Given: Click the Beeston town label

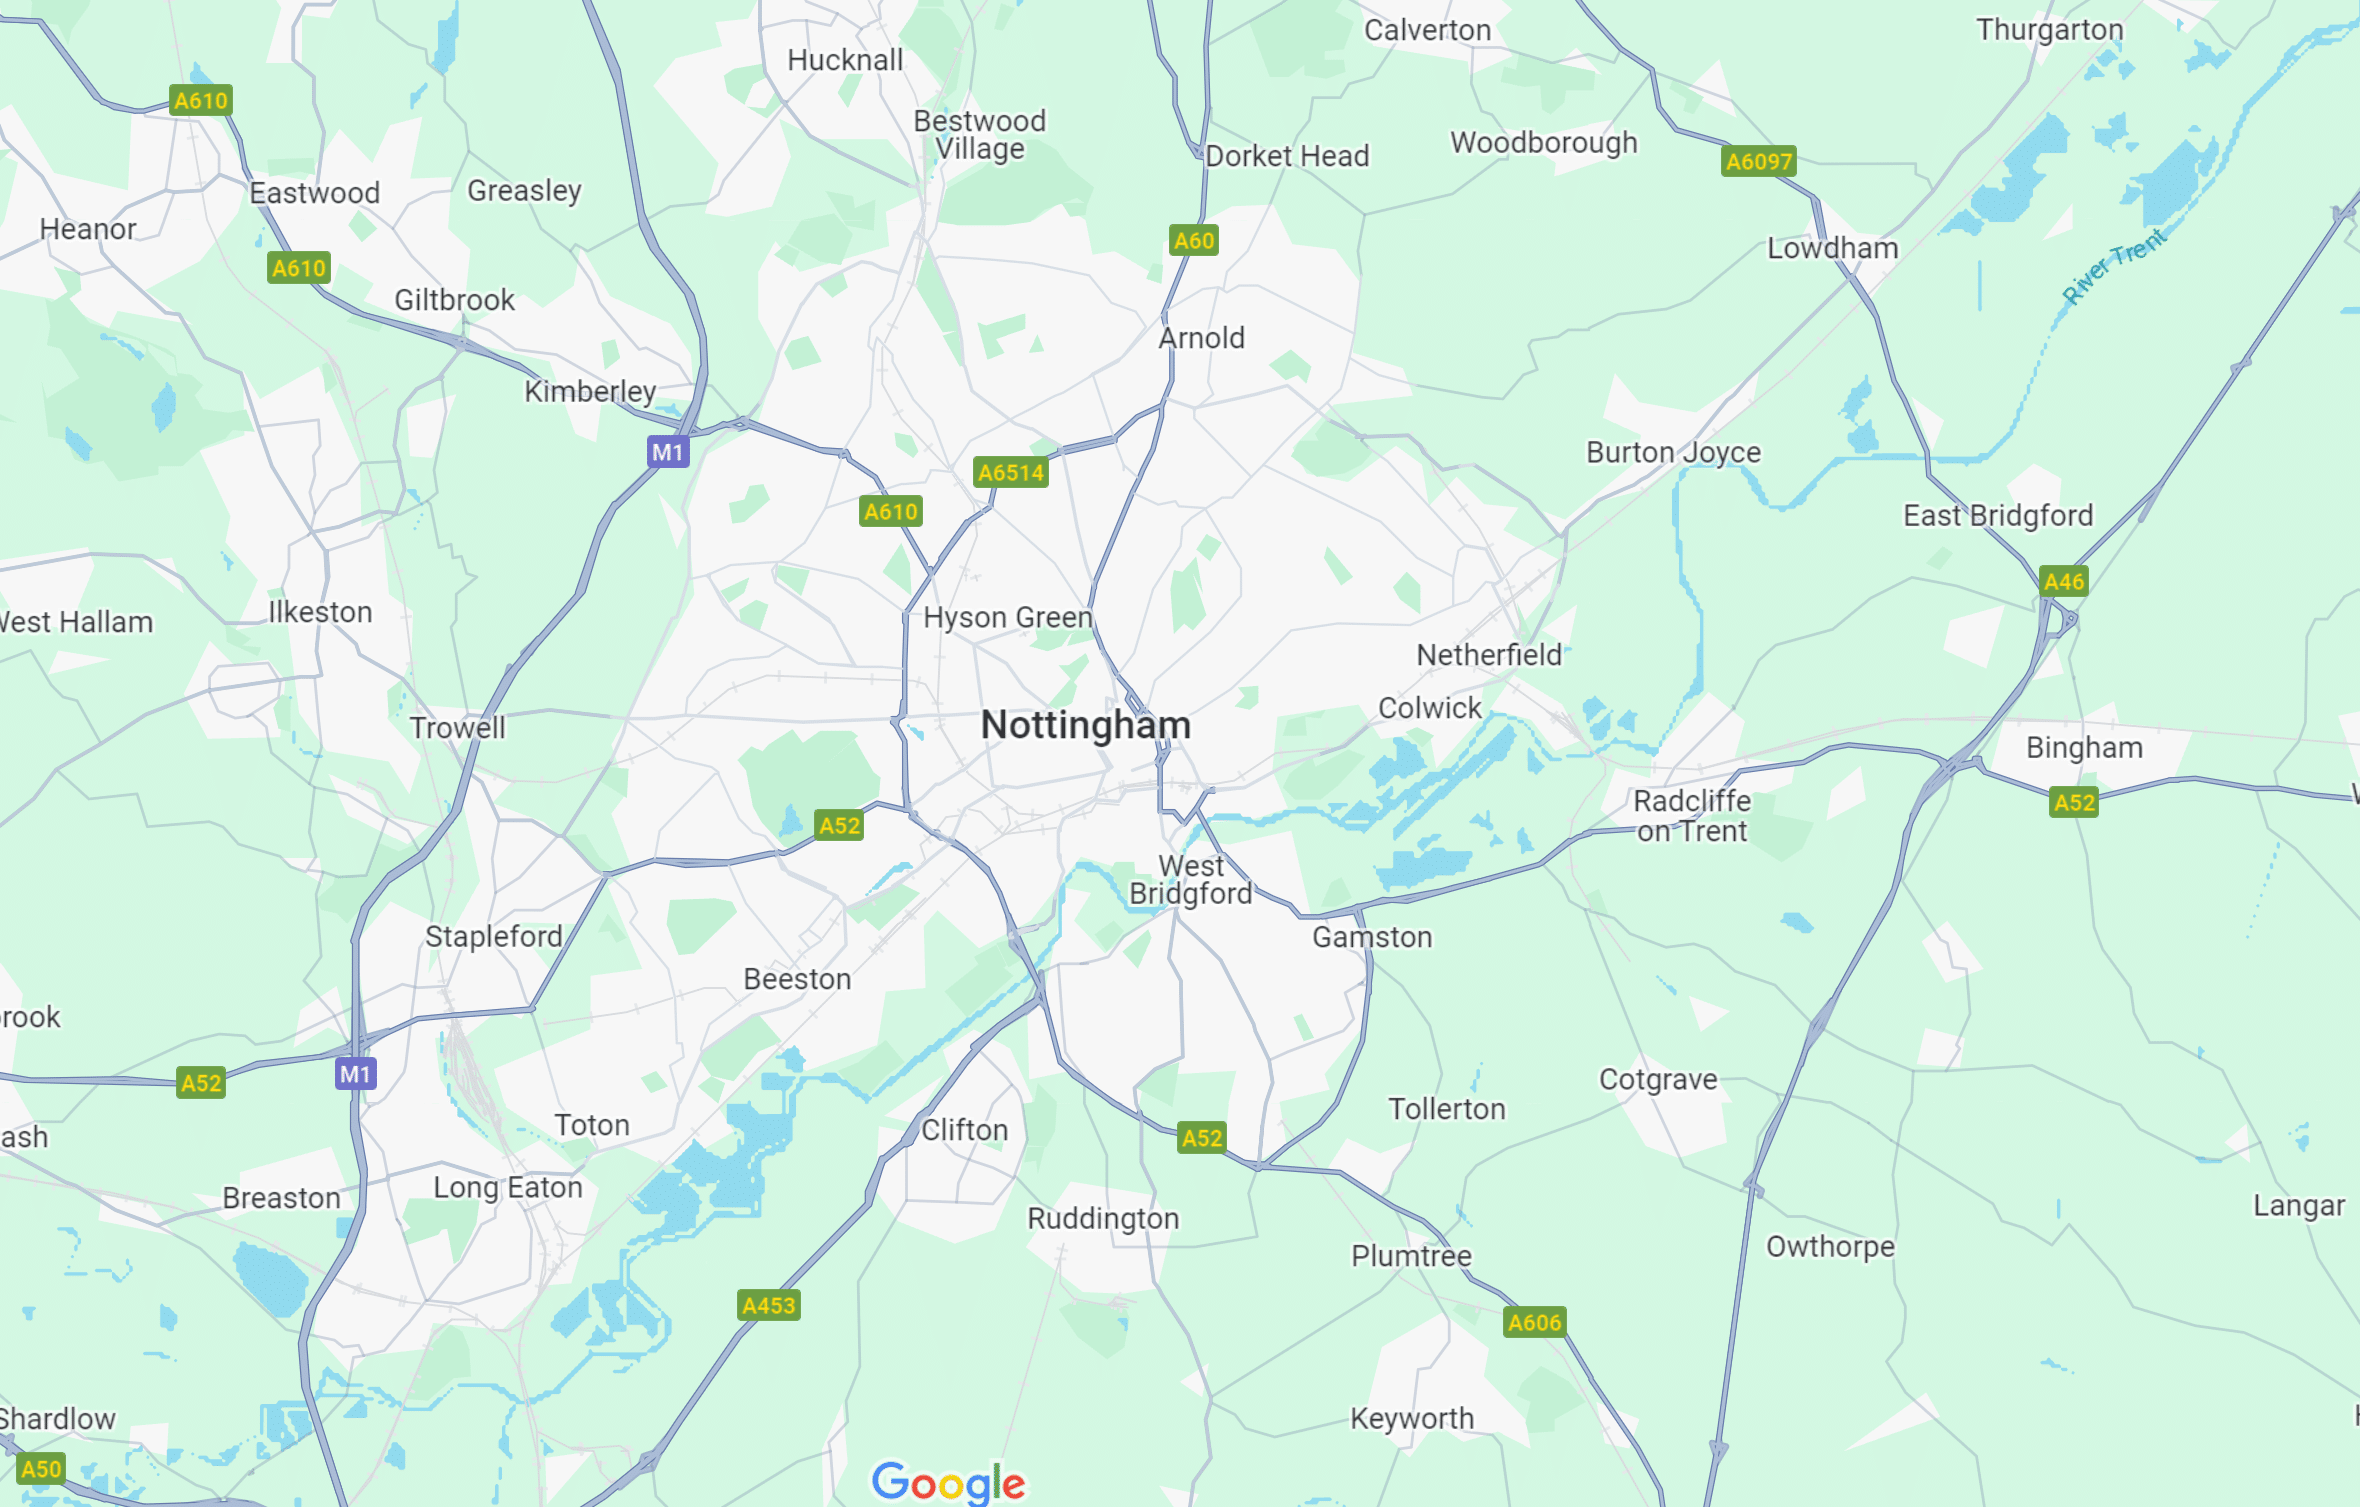Looking at the screenshot, I should point(798,979).
